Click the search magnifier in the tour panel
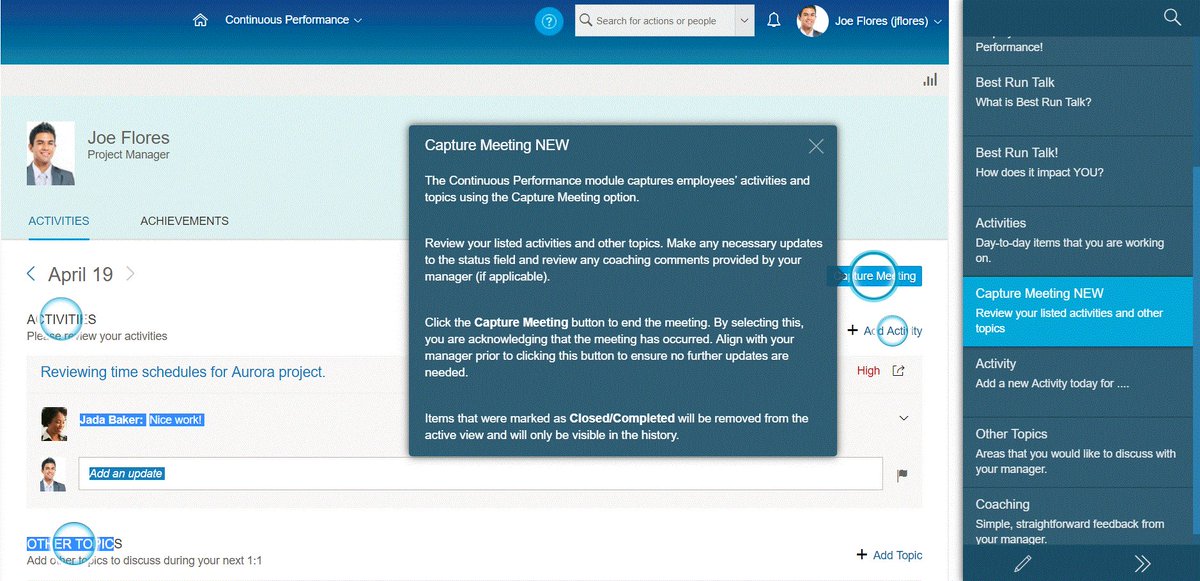The width and height of the screenshot is (1200, 581). coord(1172,17)
